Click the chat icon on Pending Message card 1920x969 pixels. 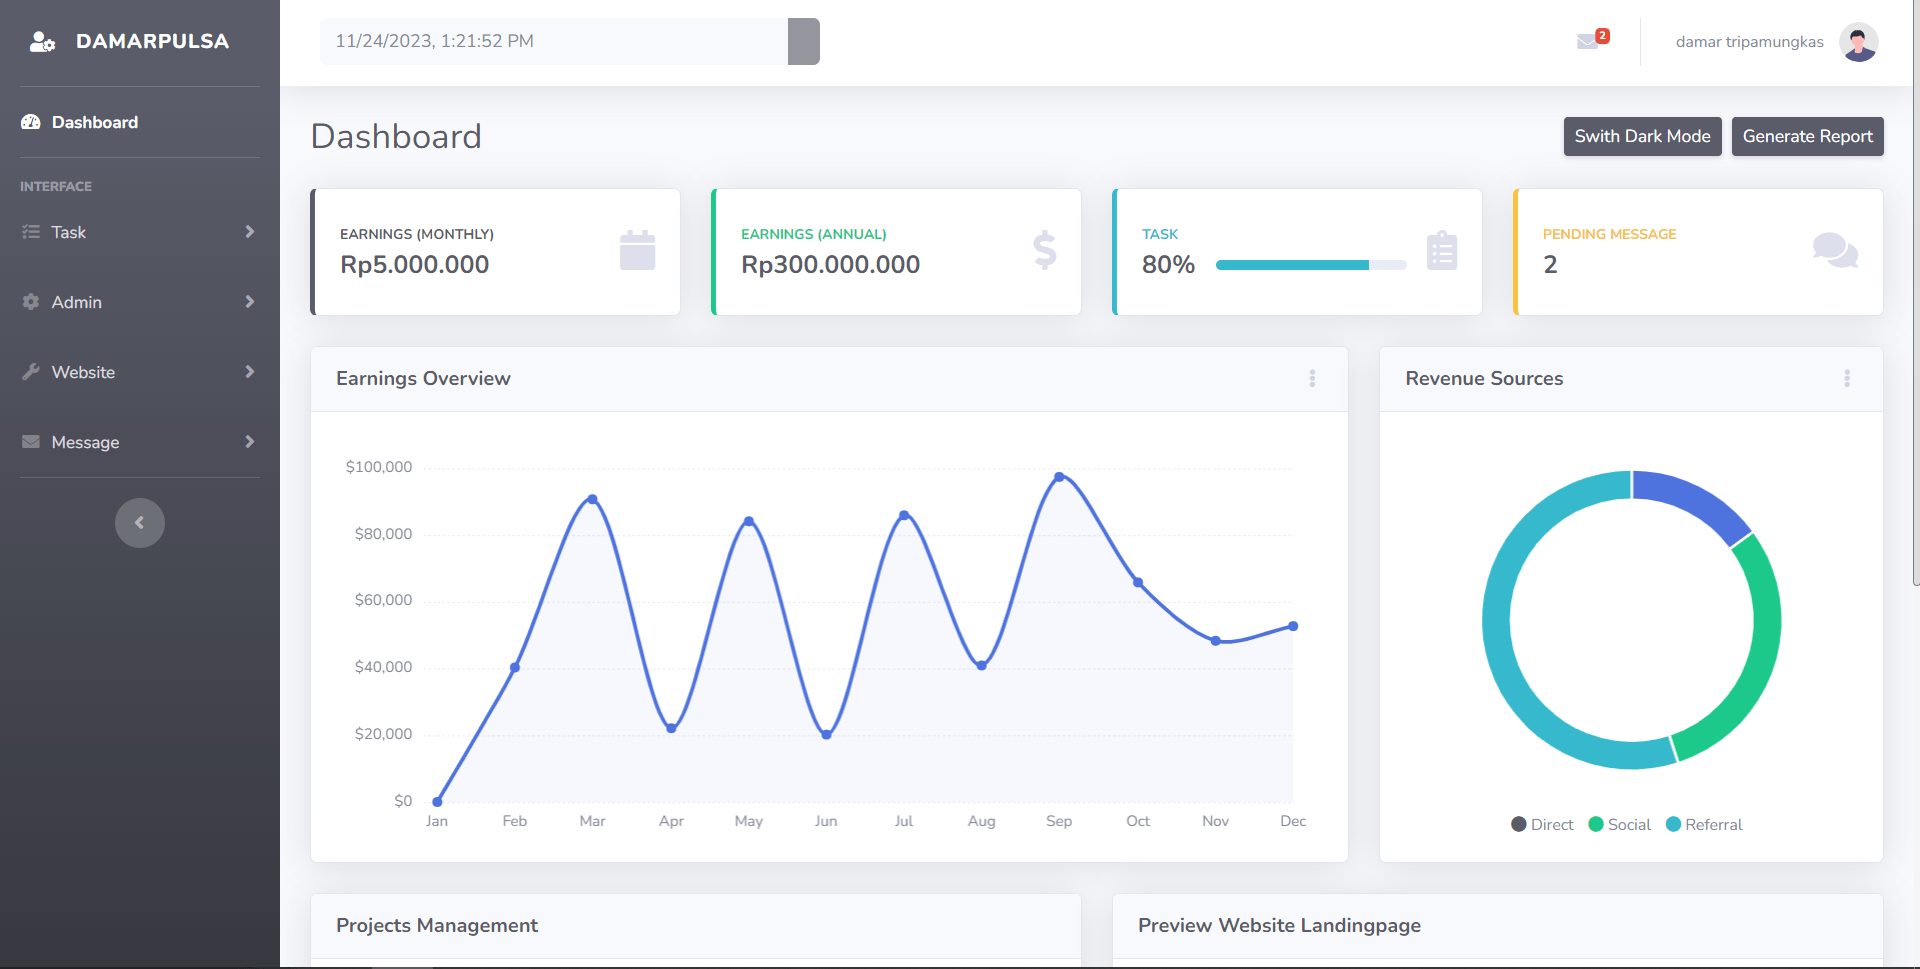coord(1835,251)
